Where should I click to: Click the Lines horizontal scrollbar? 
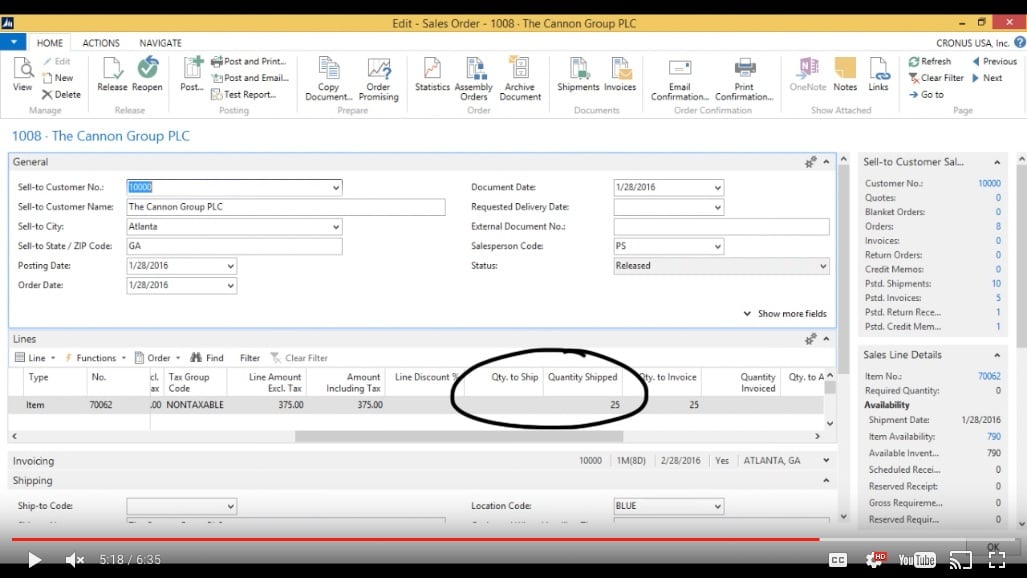point(458,436)
